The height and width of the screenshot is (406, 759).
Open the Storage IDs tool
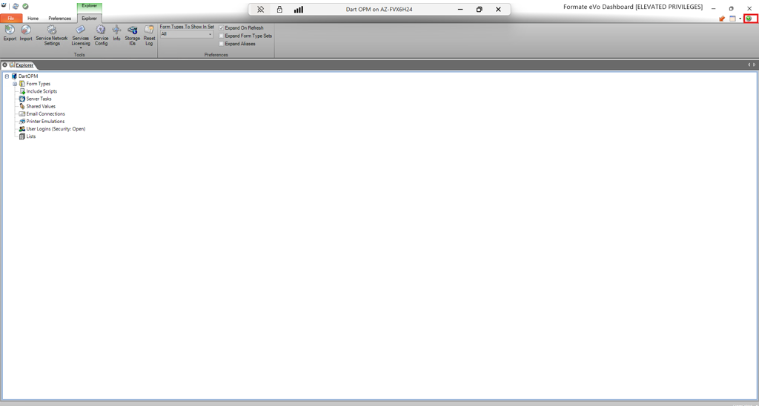pyautogui.click(x=132, y=35)
